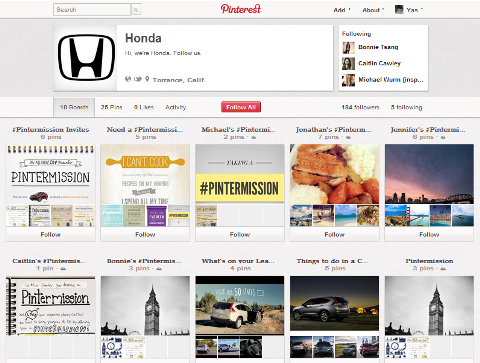Screen dimensions: 480x363
Task: Open Caitlin Cawley's profile link
Action: pyautogui.click(x=379, y=63)
